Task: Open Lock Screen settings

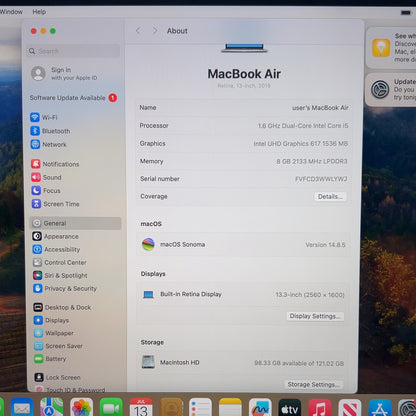Action: [x=58, y=378]
